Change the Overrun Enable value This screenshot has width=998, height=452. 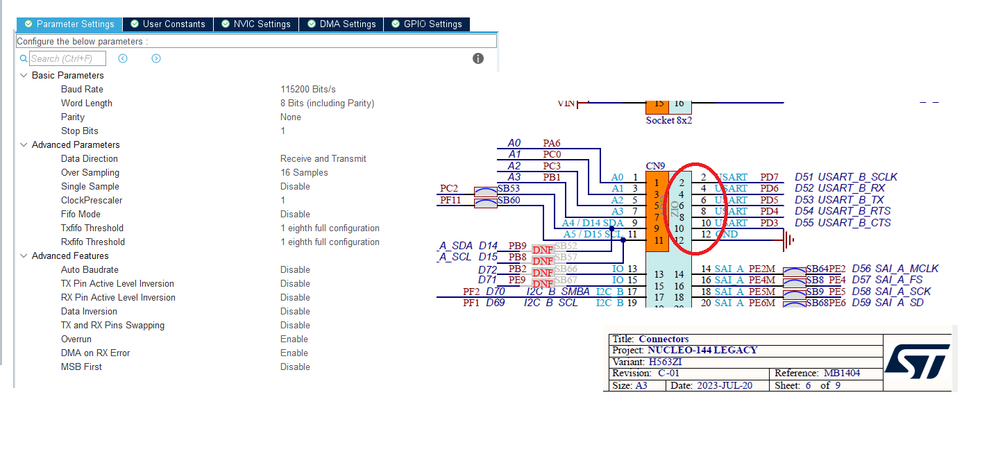294,339
